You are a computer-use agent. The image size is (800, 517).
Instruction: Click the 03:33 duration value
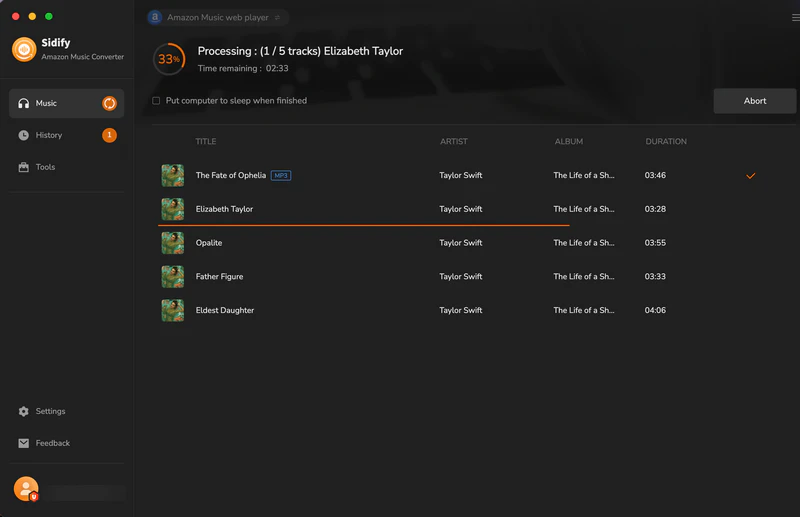(x=655, y=276)
